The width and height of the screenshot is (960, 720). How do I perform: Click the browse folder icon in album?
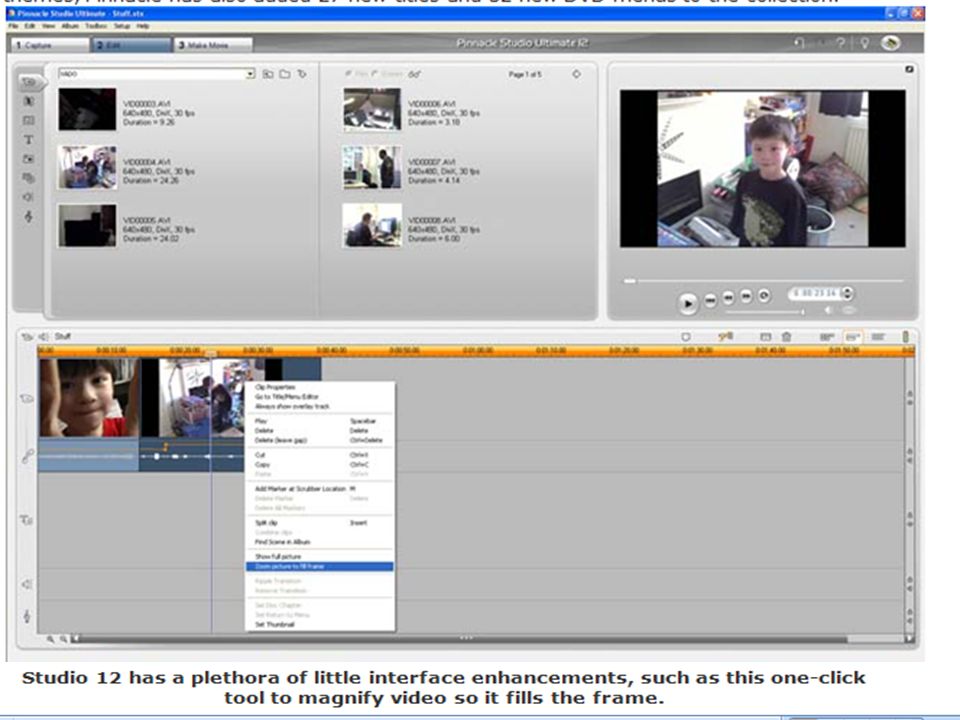[285, 74]
